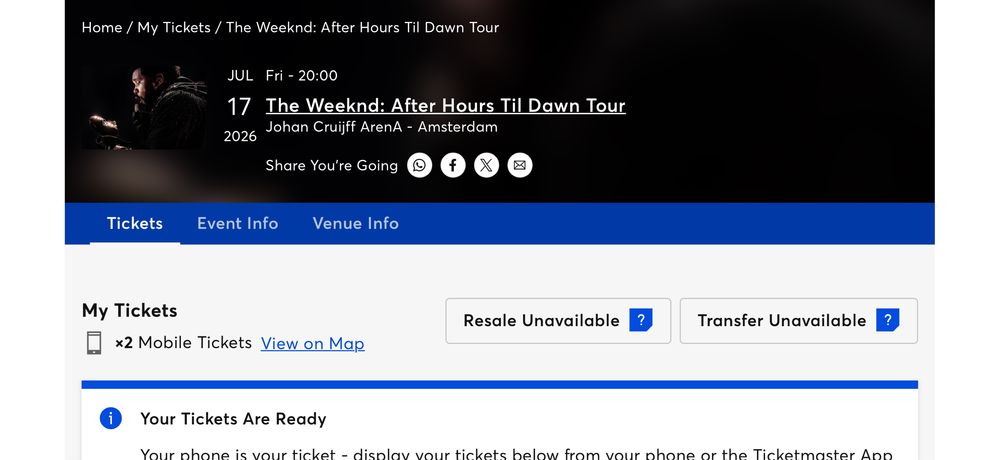The image size is (1000, 460).
Task: Navigate to My Tickets breadcrumb link
Action: (x=174, y=27)
